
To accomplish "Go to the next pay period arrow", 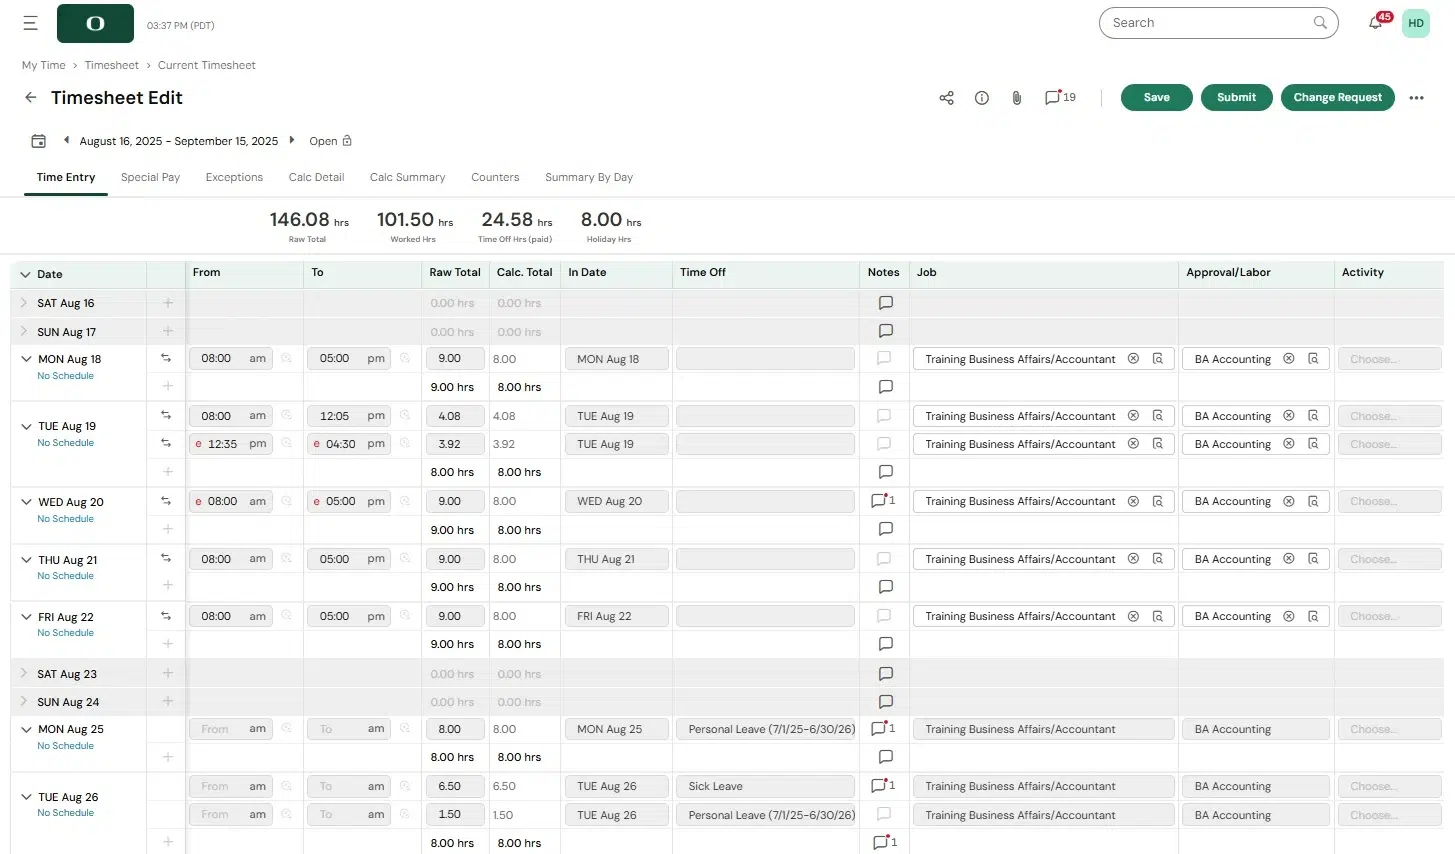I will (292, 140).
